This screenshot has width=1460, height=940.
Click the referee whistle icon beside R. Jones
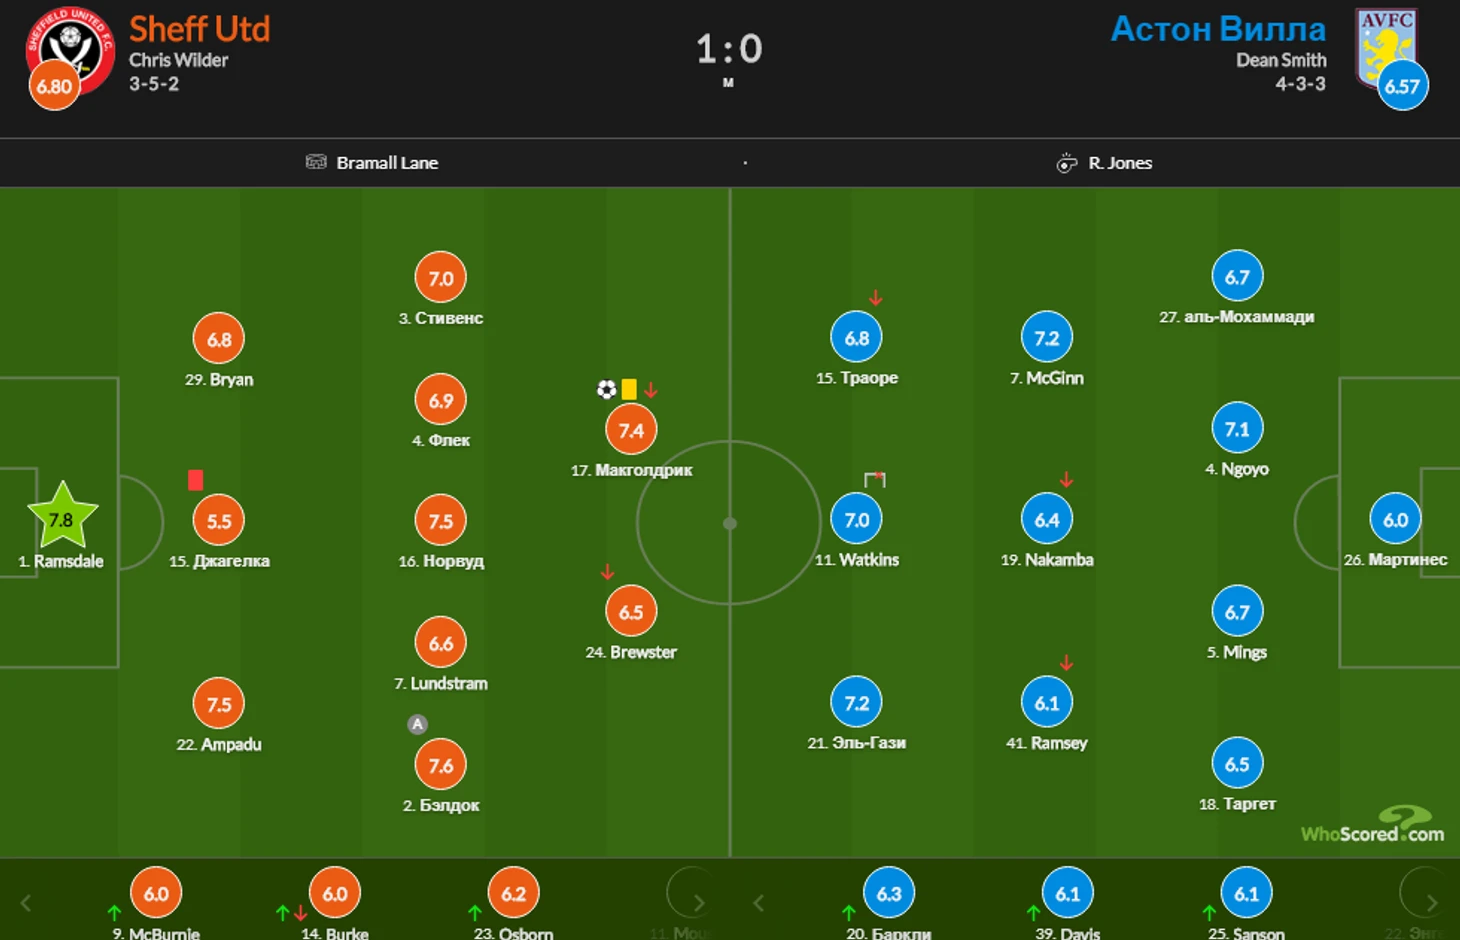pyautogui.click(x=1067, y=163)
